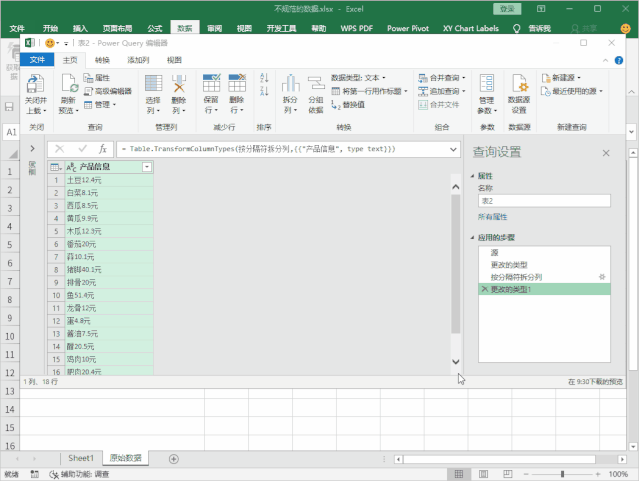Collapse the 应用的步骤 section
Image resolution: width=639 pixels, height=481 pixels.
pos(472,238)
